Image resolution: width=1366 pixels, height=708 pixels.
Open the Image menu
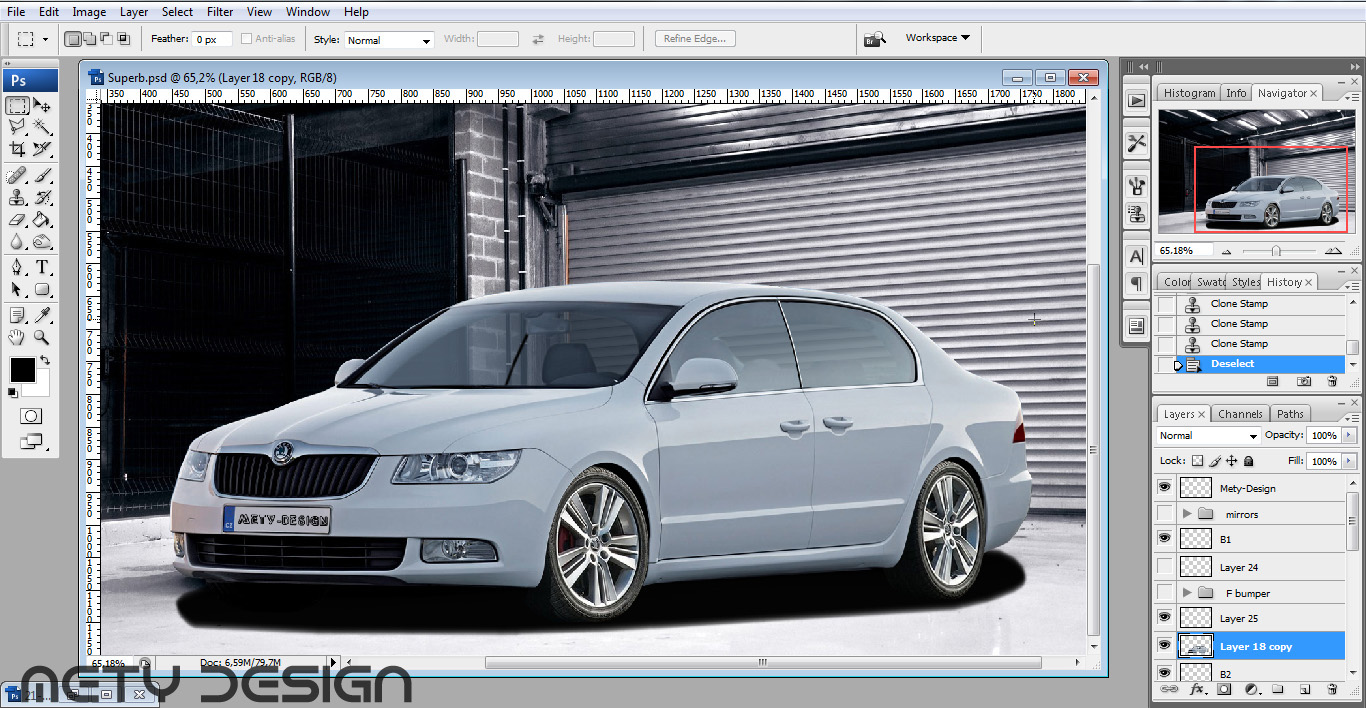[89, 12]
